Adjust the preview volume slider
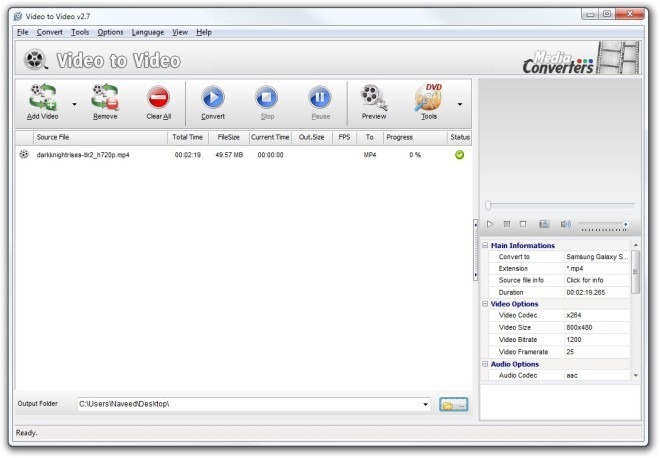This screenshot has width=660, height=458. click(x=603, y=225)
